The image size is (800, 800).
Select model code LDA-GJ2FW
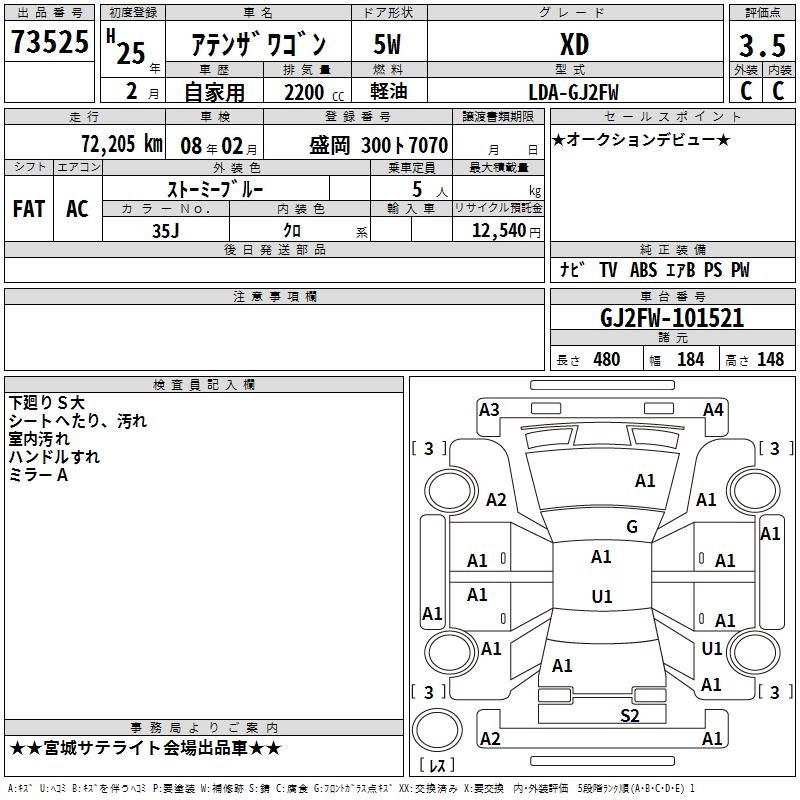tap(574, 92)
